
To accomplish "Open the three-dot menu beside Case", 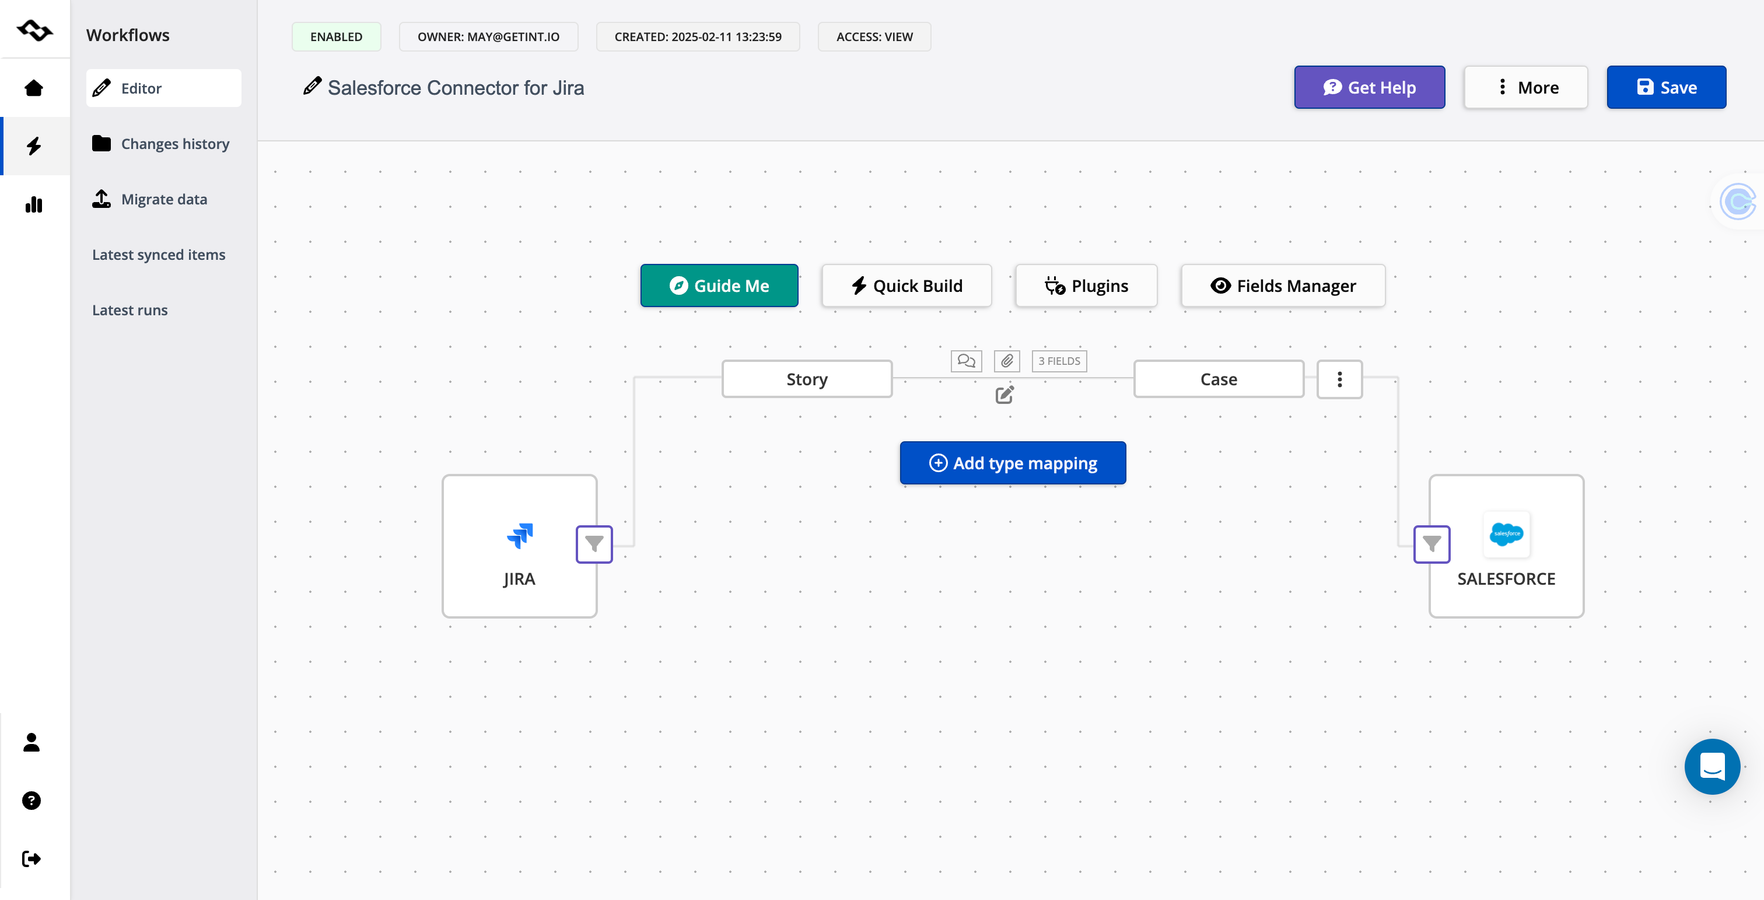I will pyautogui.click(x=1340, y=379).
